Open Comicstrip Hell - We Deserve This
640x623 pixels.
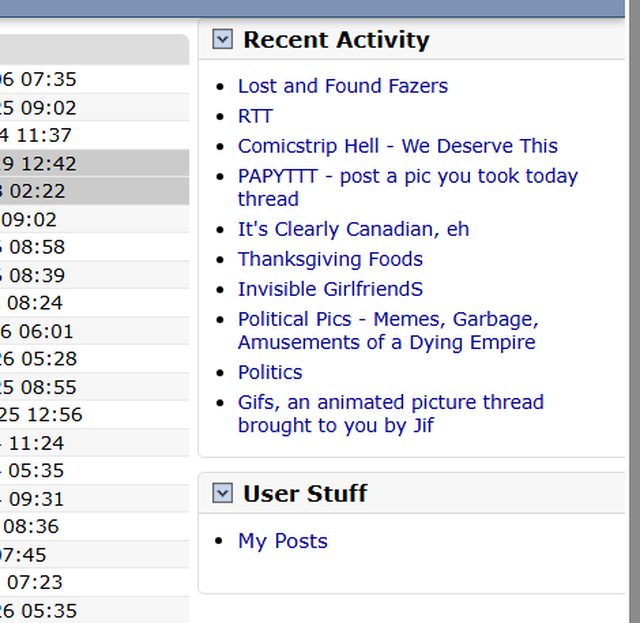(x=397, y=146)
